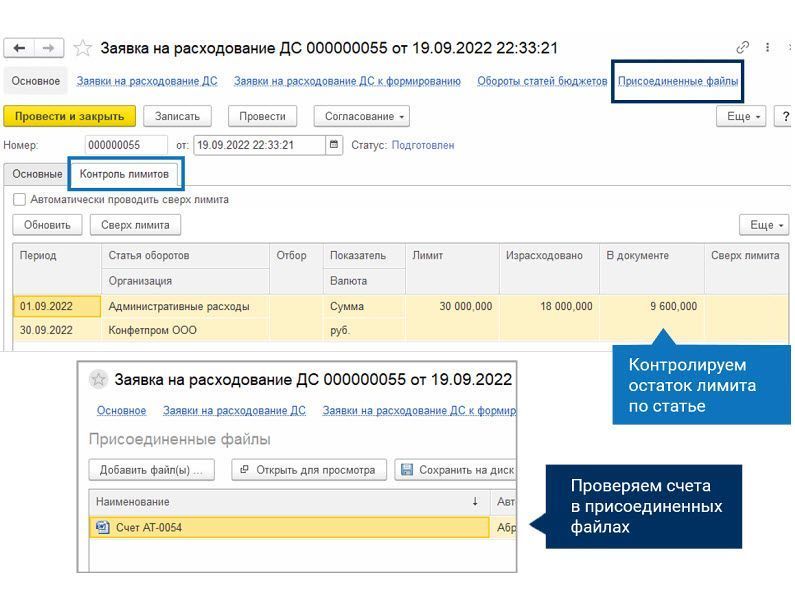Select the Контроль лимитов tab

click(x=124, y=174)
